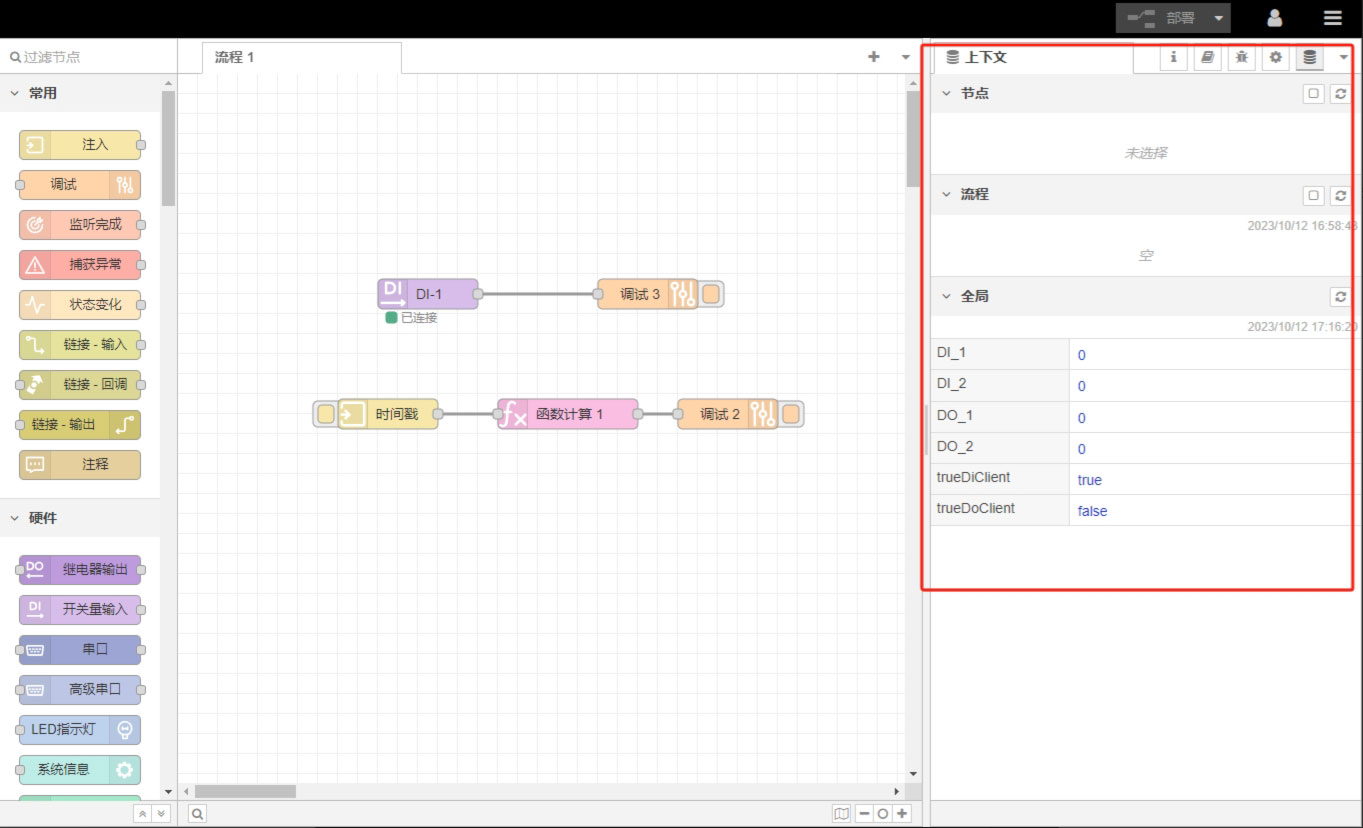Collapse the 硬件 palette category
Screen dimensions: 1363x828
15,518
